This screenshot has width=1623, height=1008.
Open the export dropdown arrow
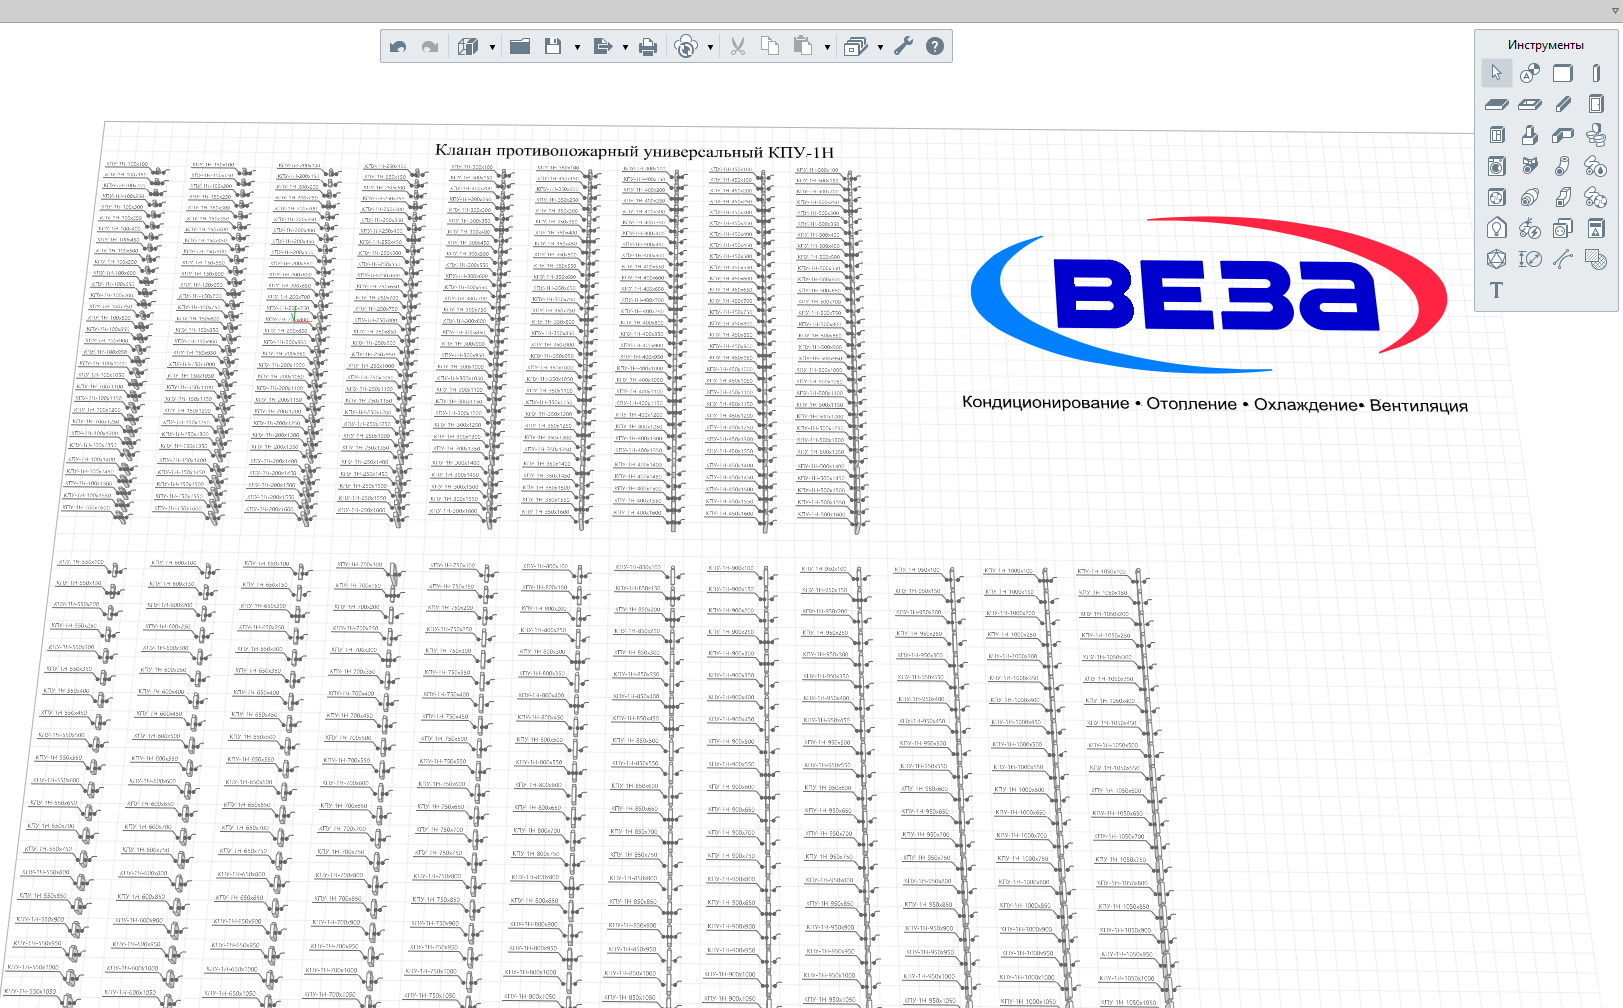pyautogui.click(x=625, y=47)
